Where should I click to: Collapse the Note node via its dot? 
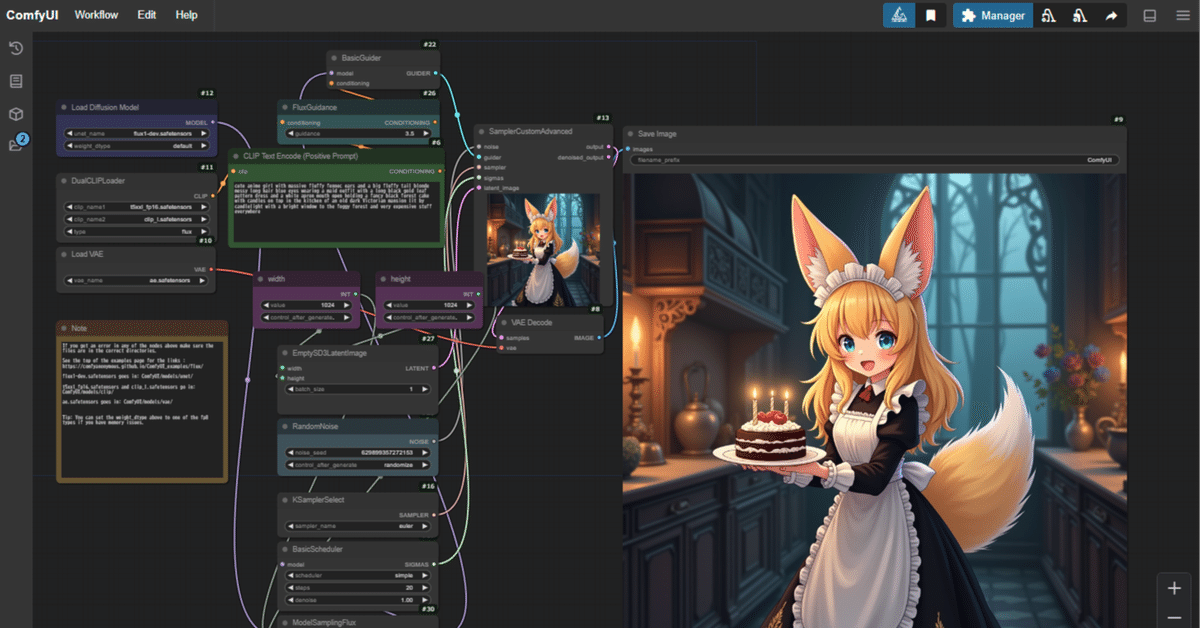click(64, 328)
